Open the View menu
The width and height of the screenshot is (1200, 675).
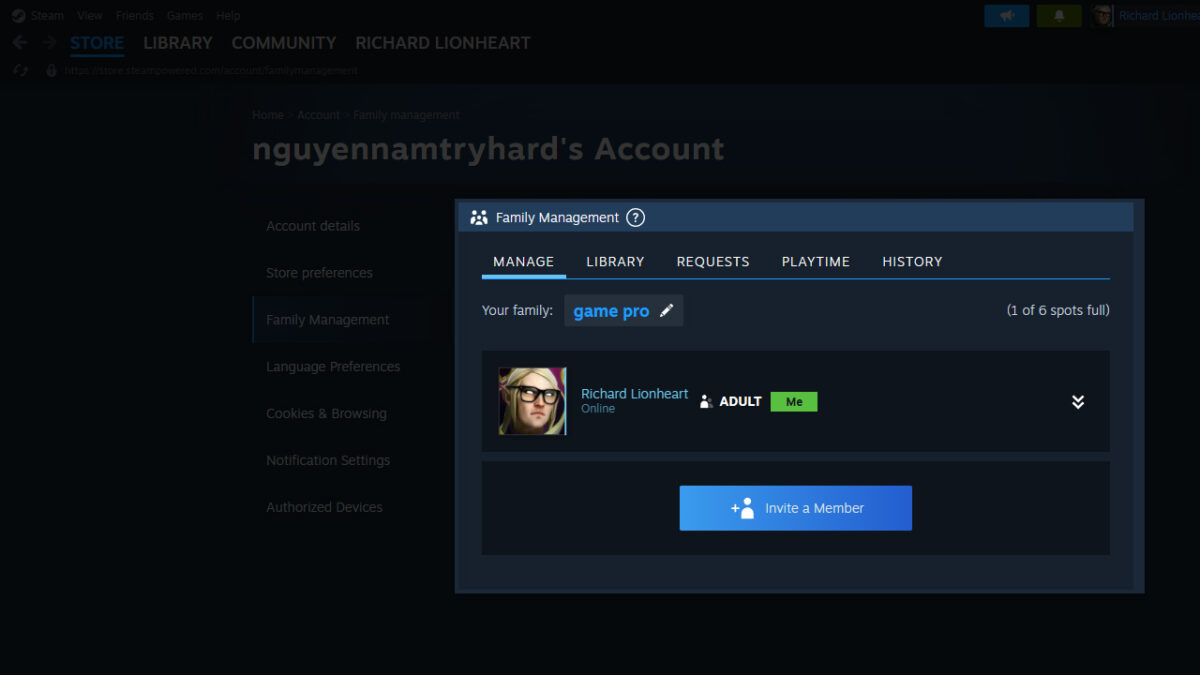pyautogui.click(x=90, y=16)
